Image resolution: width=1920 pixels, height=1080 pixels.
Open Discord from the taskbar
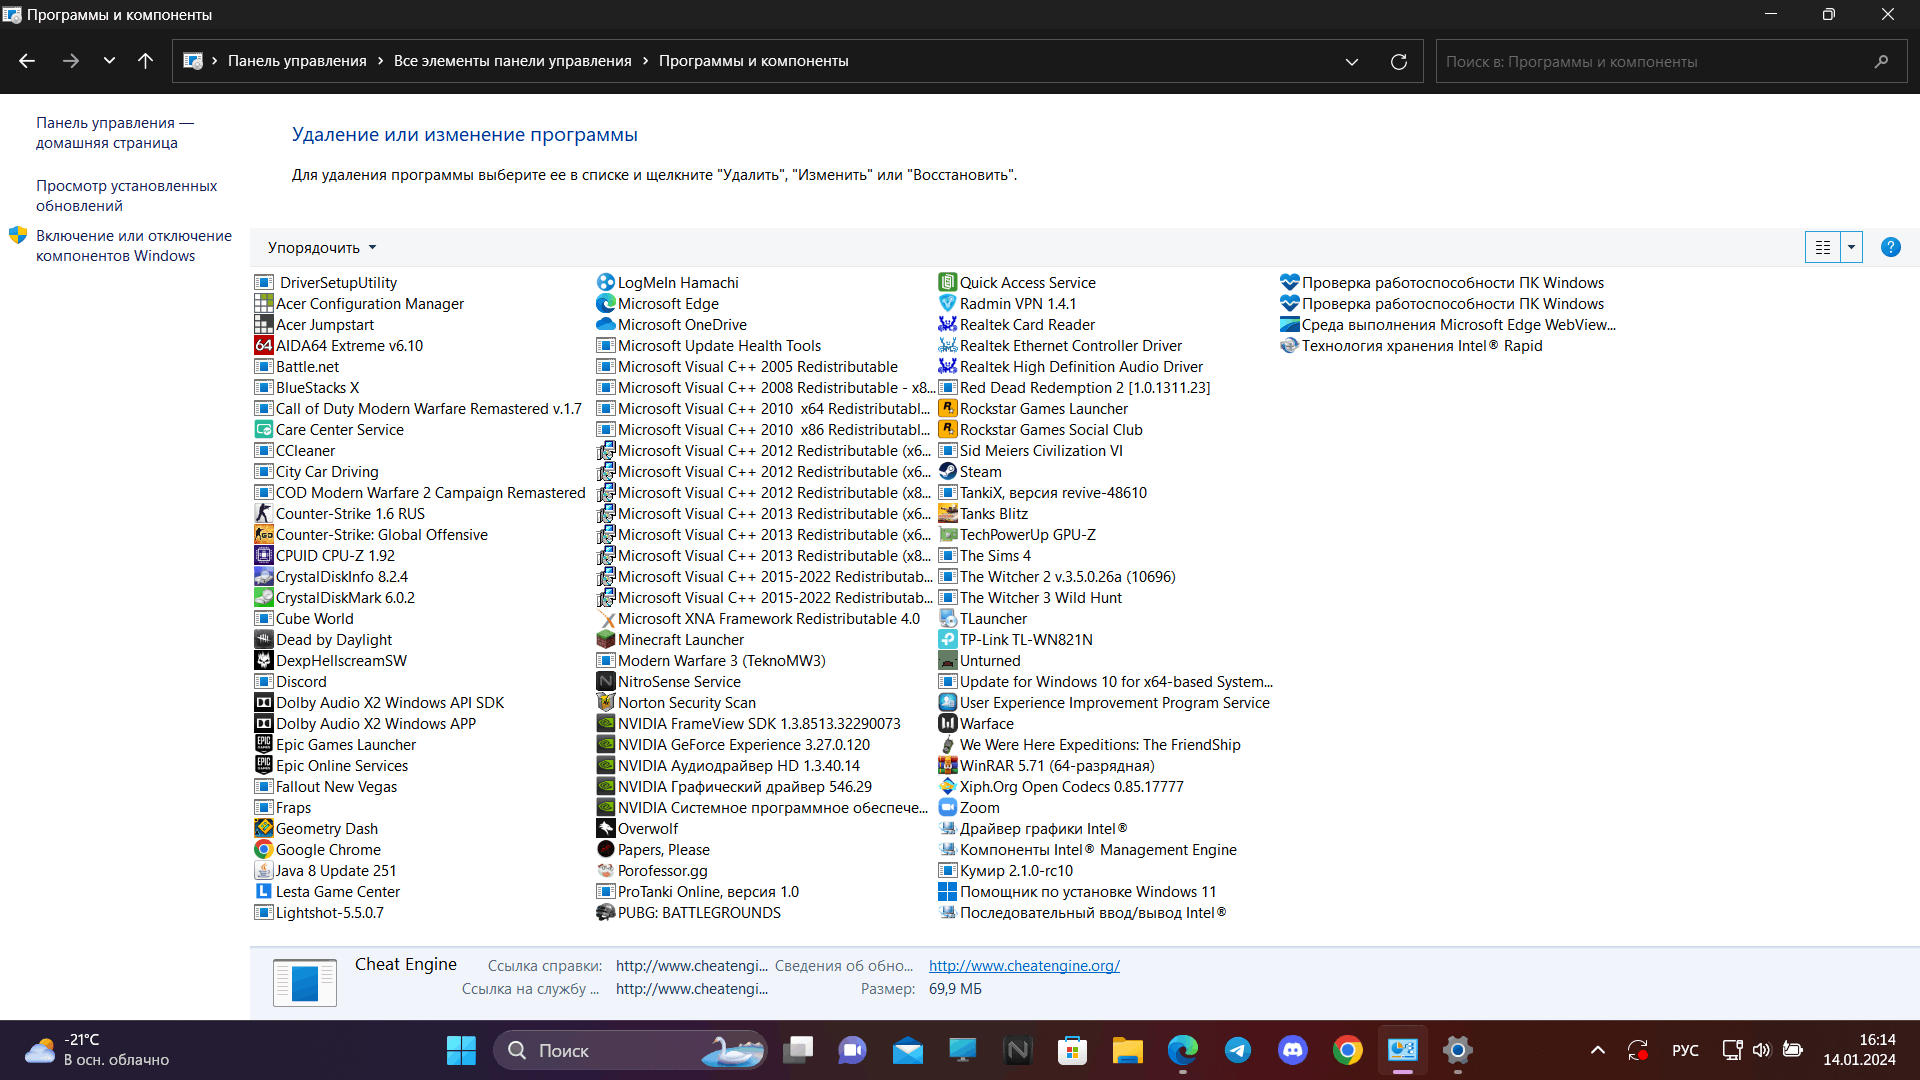1293,1050
